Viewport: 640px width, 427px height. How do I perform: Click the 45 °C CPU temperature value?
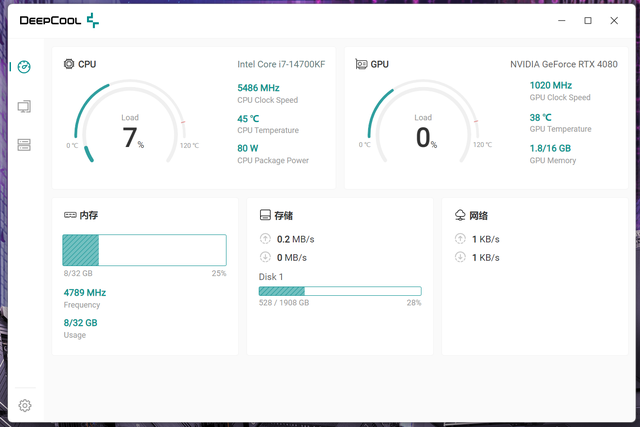(x=248, y=119)
